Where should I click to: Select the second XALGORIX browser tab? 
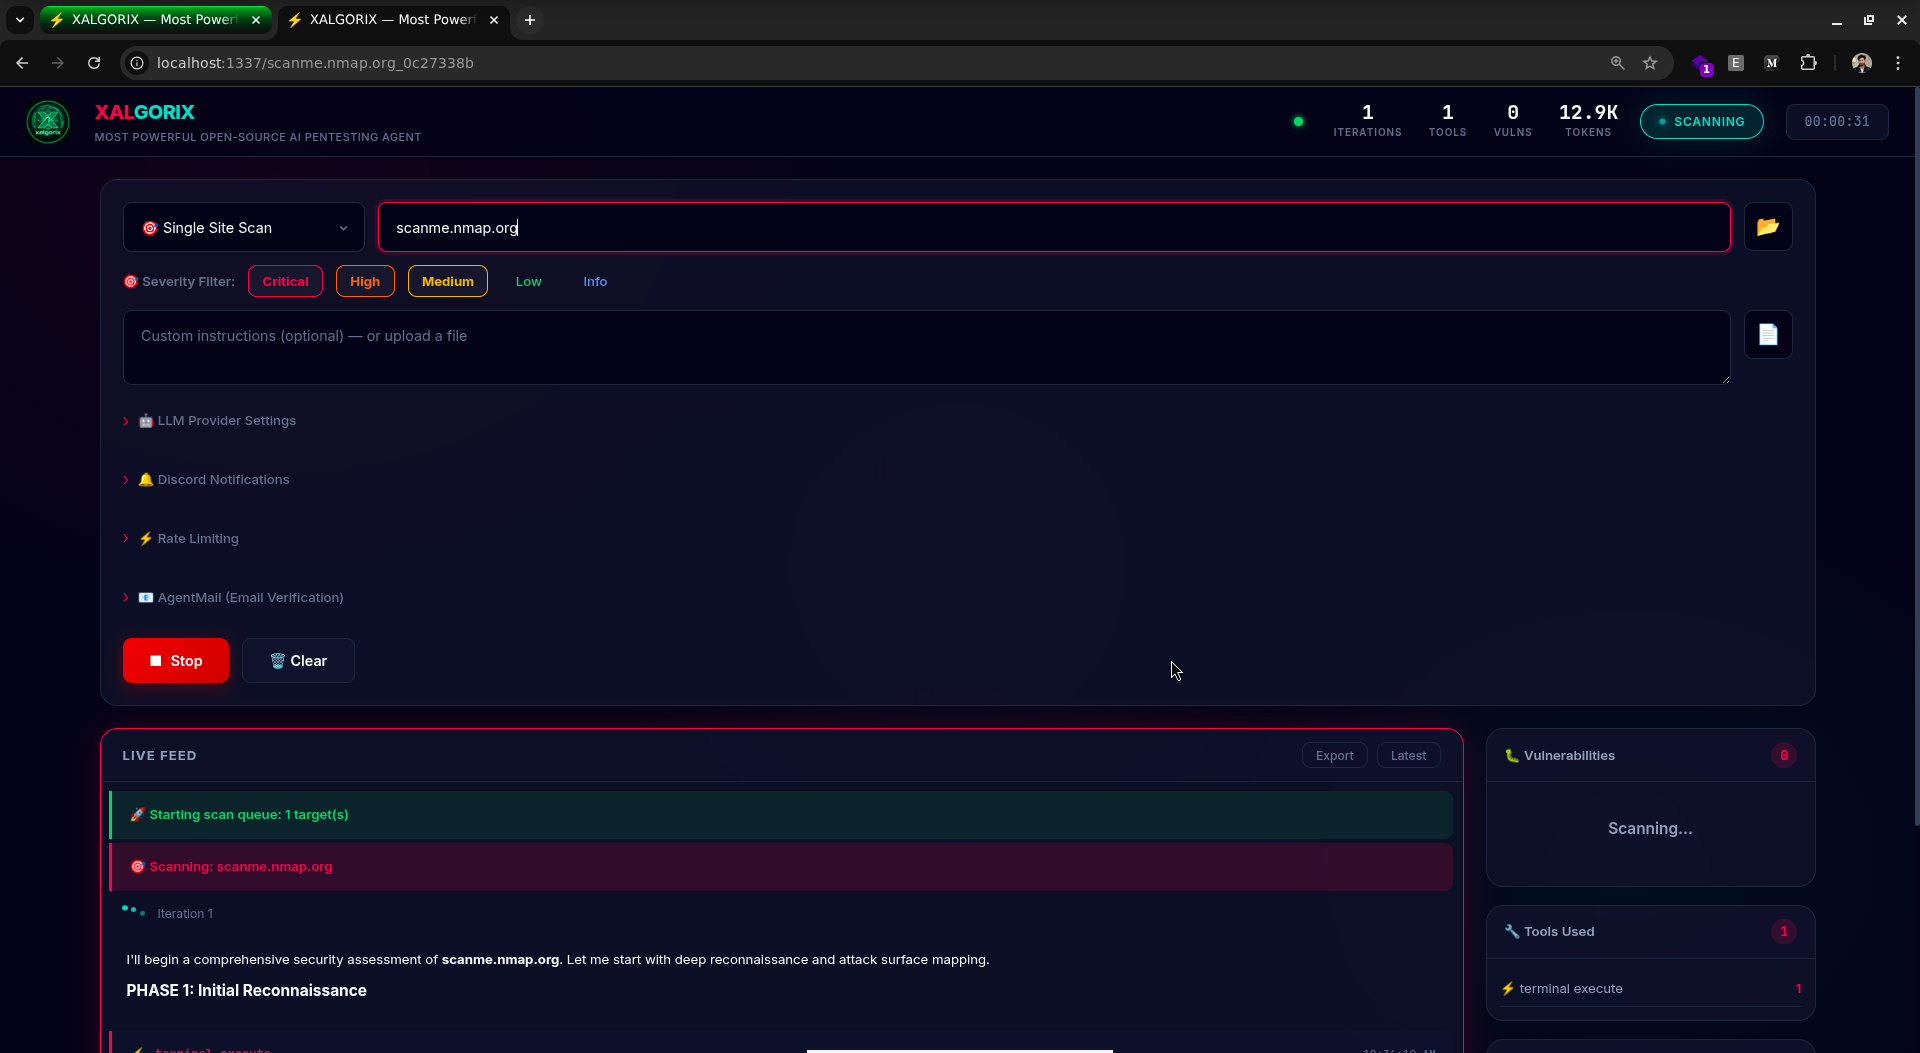click(392, 20)
